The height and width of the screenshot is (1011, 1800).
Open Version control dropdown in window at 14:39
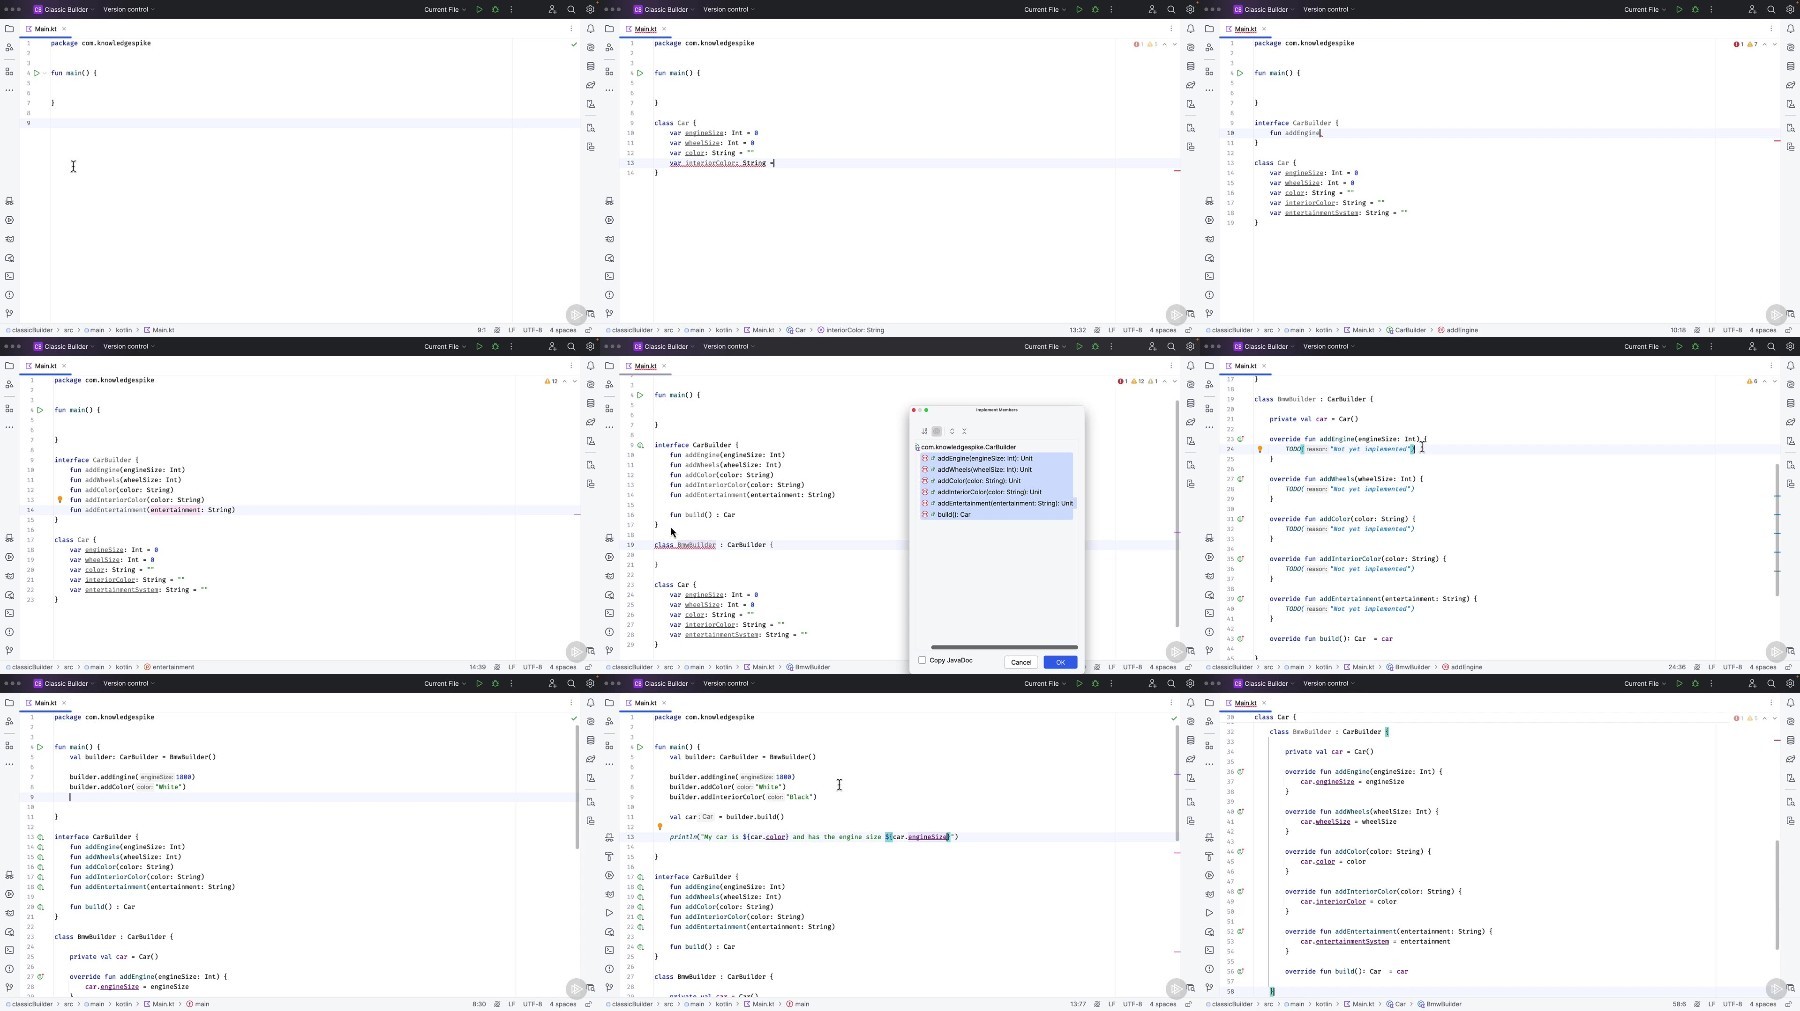click(129, 346)
